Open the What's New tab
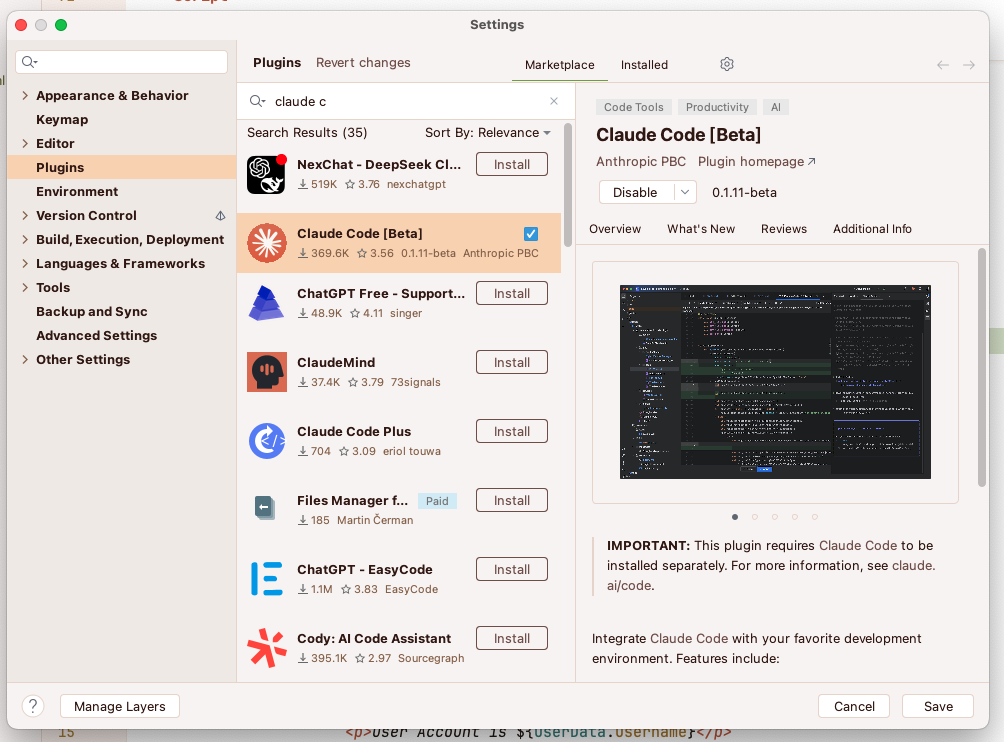This screenshot has width=1004, height=742. (700, 229)
